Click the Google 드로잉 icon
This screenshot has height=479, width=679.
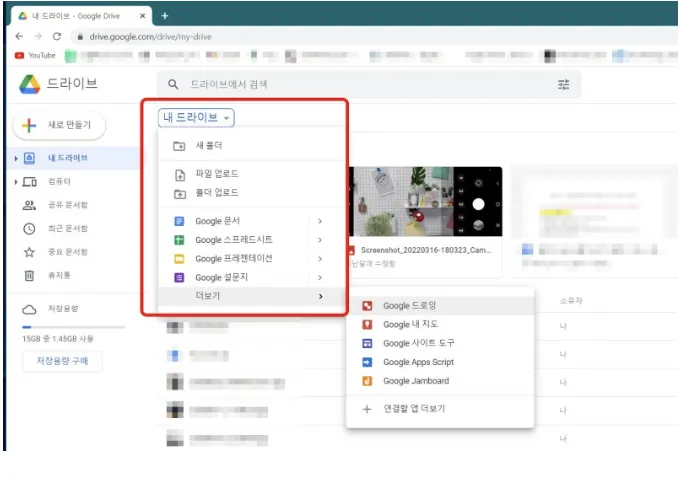click(x=367, y=306)
